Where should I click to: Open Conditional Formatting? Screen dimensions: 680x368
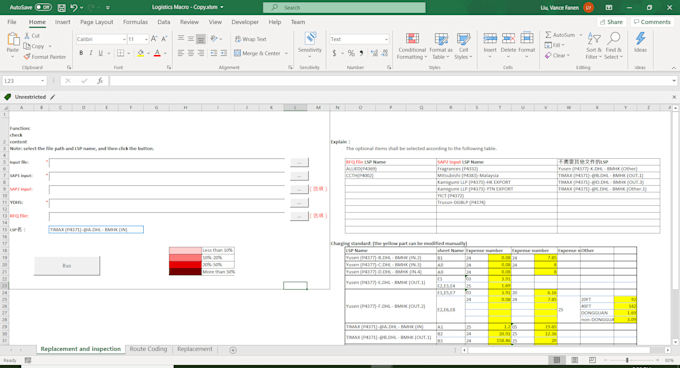412,46
